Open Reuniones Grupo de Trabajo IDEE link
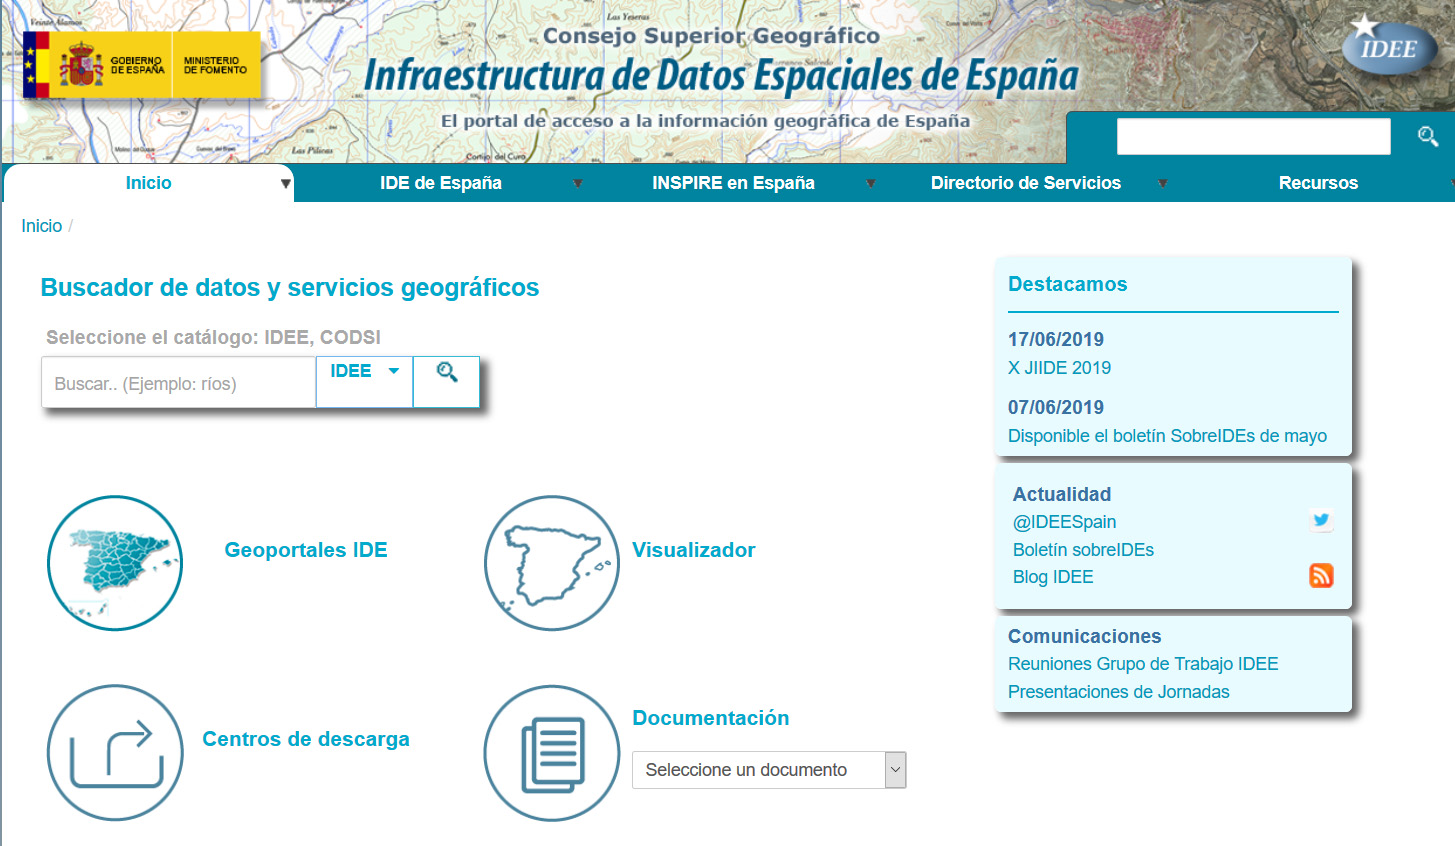Image resolution: width=1455 pixels, height=846 pixels. point(1143,664)
